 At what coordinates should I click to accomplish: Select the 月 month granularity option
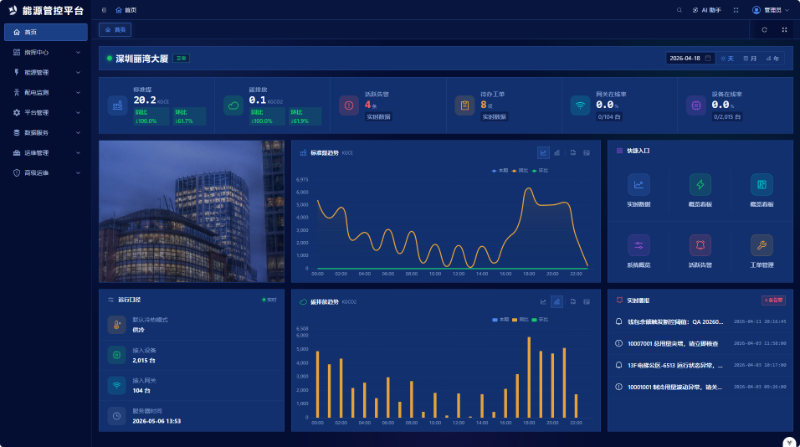pos(749,58)
